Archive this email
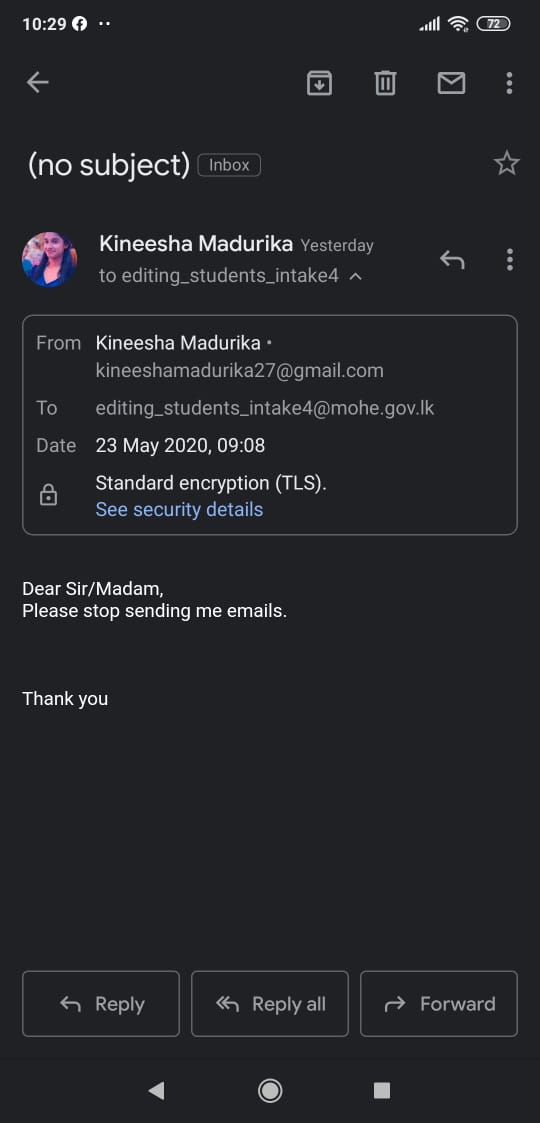The width and height of the screenshot is (540, 1123). coord(319,83)
